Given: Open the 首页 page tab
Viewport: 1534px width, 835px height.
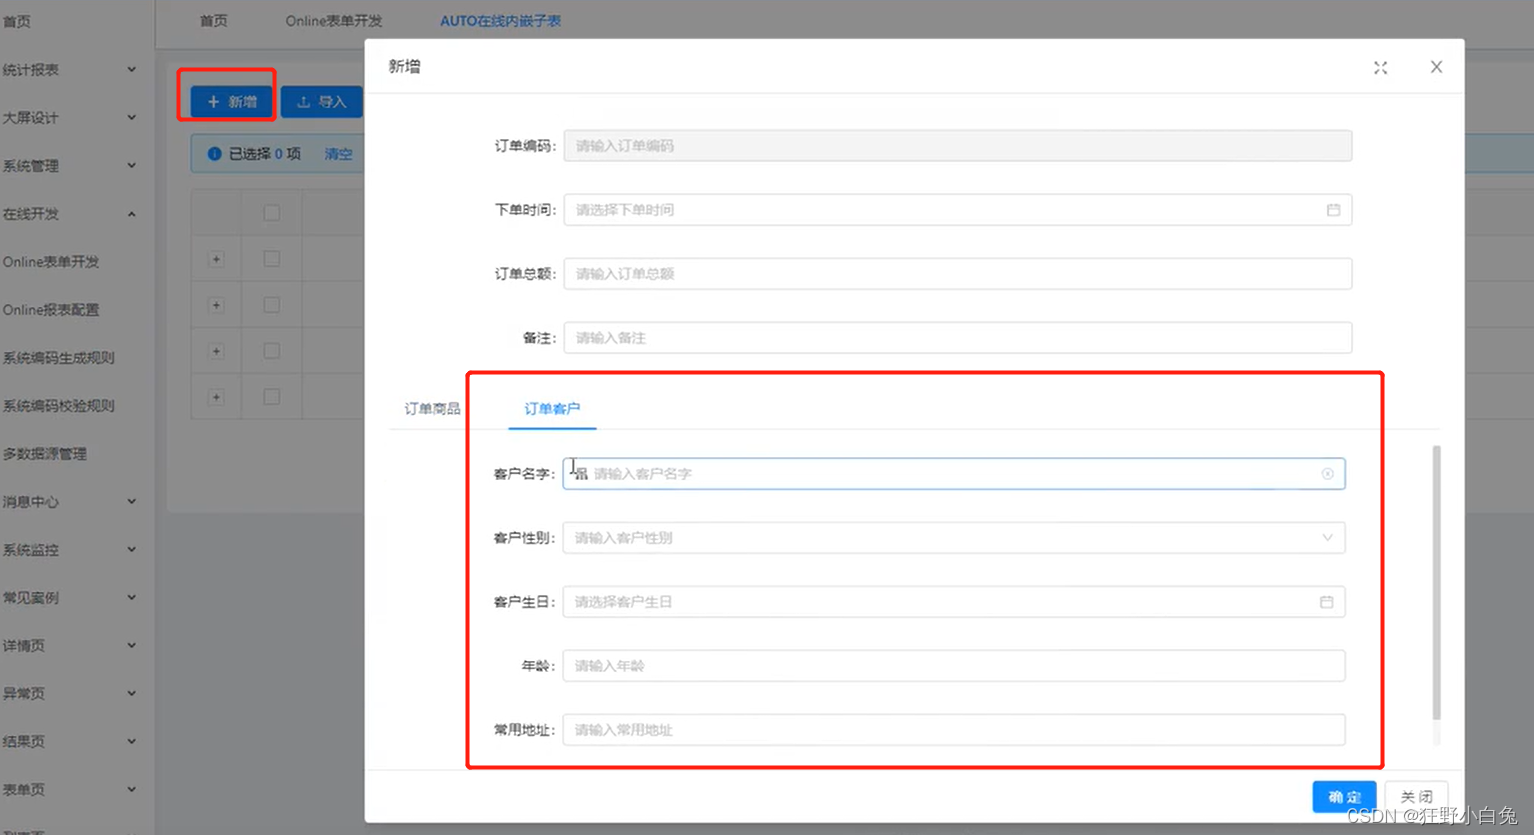Looking at the screenshot, I should pos(214,21).
